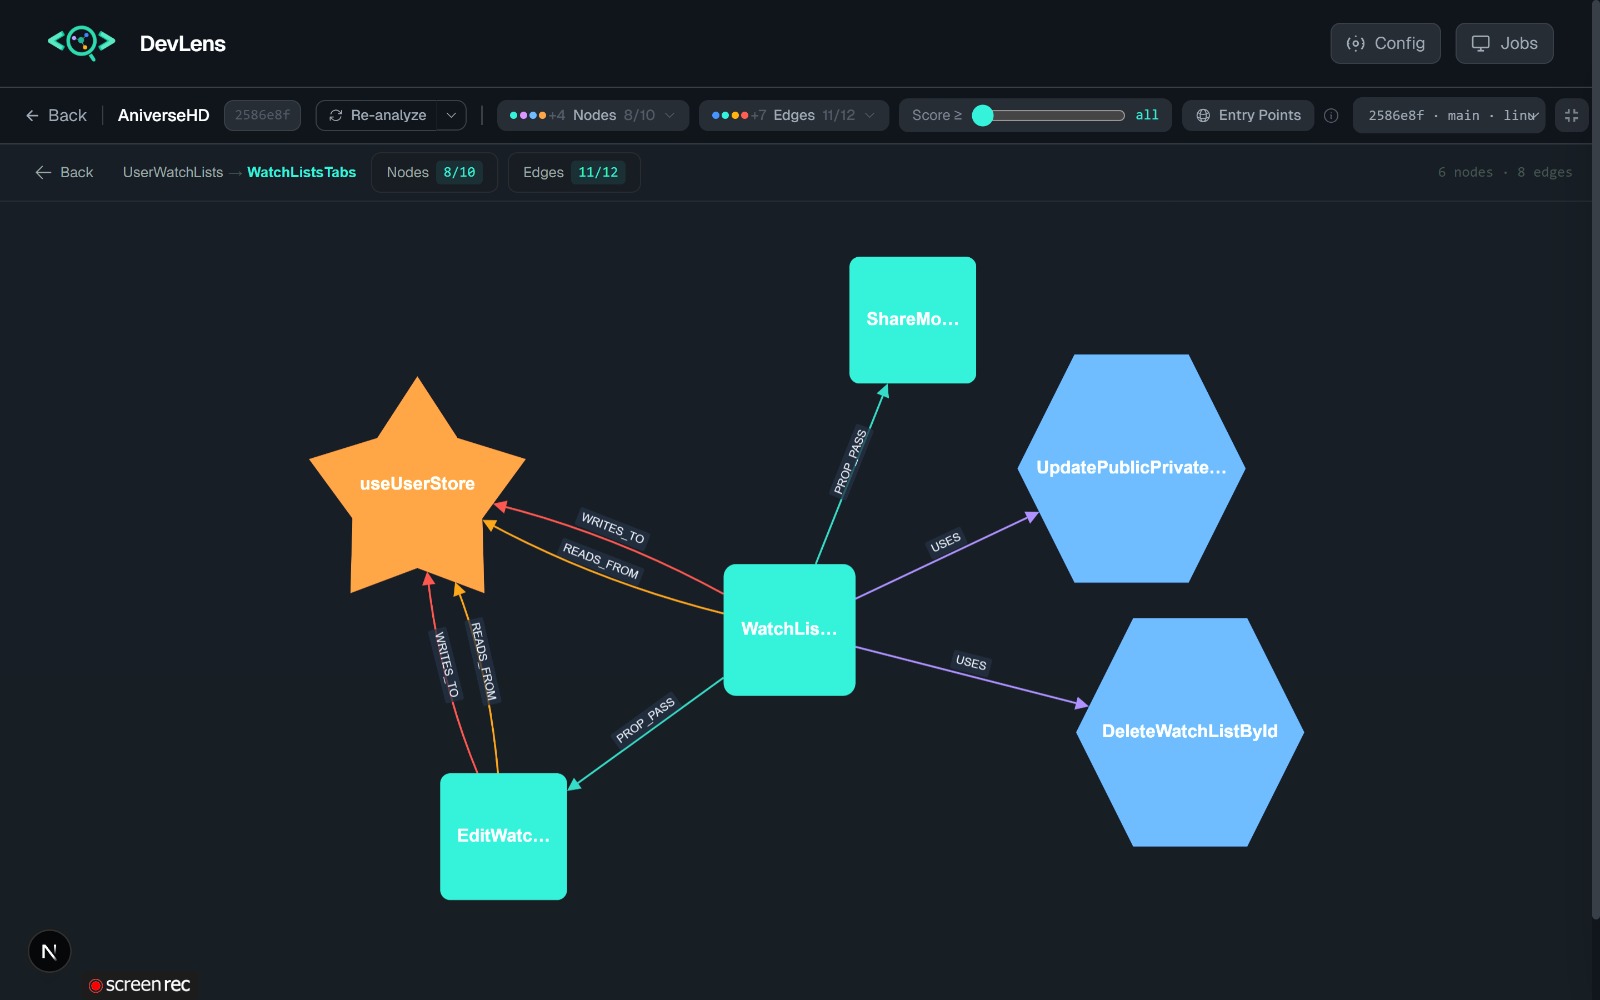Click the useUserStore star node

click(417, 487)
